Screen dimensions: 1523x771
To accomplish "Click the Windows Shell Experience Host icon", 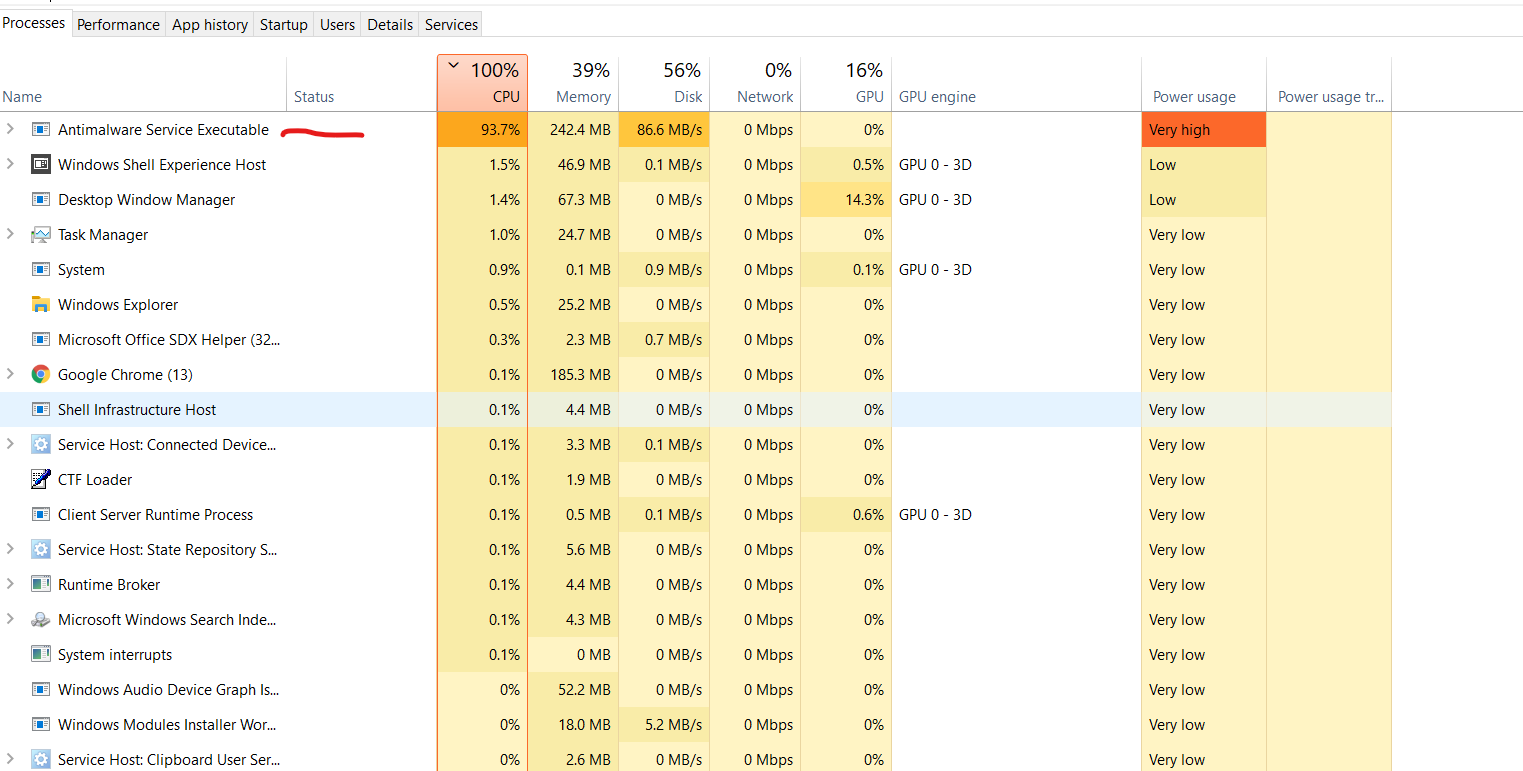I will (x=41, y=165).
